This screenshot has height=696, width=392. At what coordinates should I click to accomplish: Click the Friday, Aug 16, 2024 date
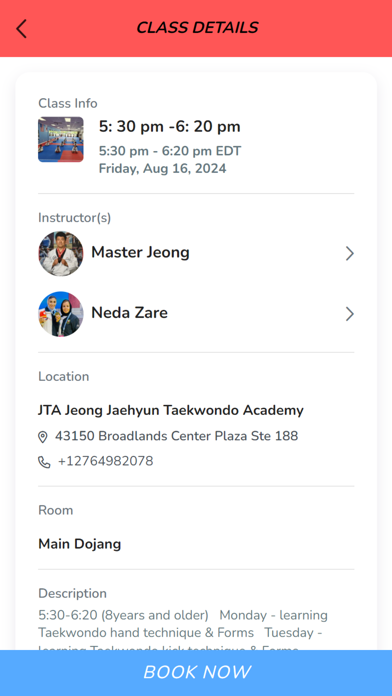point(162,169)
